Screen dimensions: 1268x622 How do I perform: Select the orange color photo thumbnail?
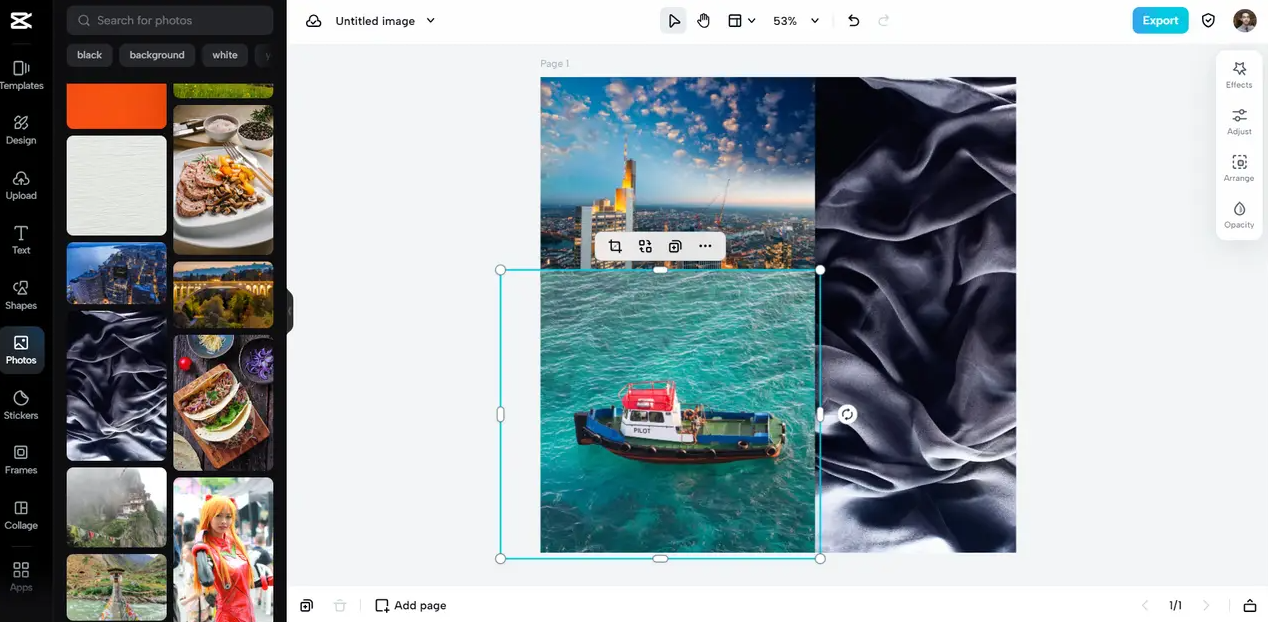[117, 105]
